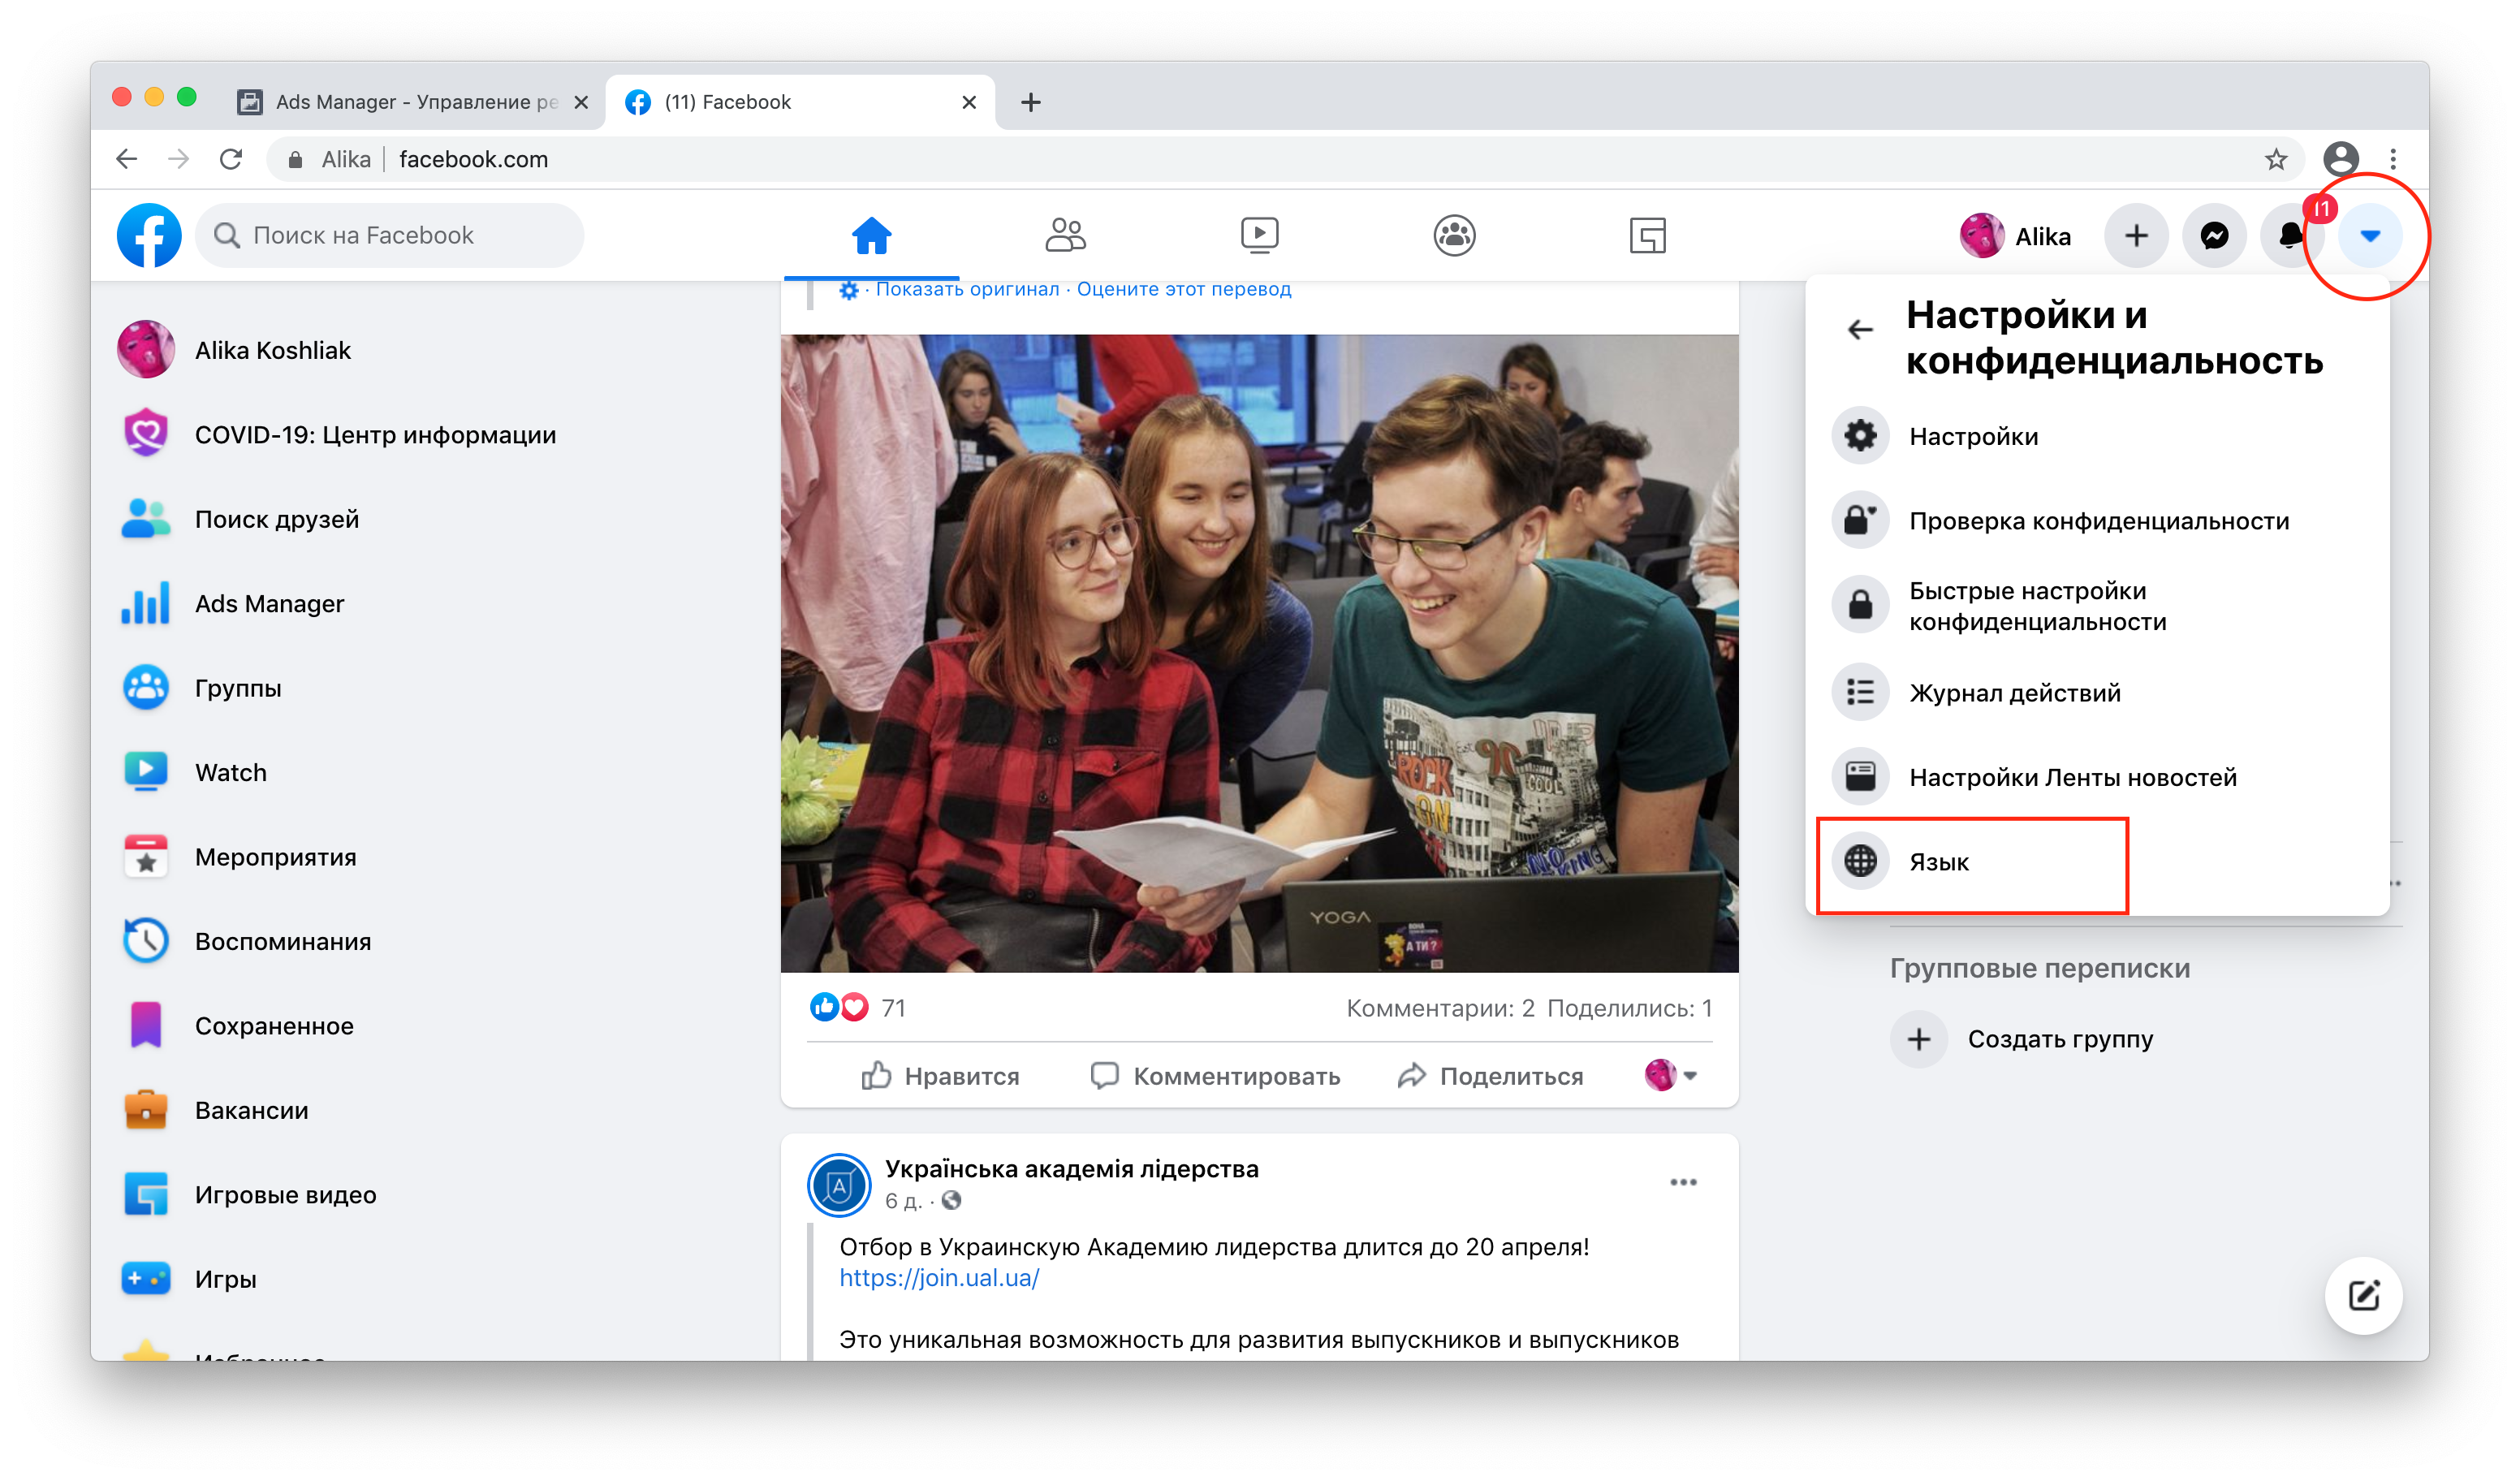Open Facebook Messenger icon

(2213, 235)
